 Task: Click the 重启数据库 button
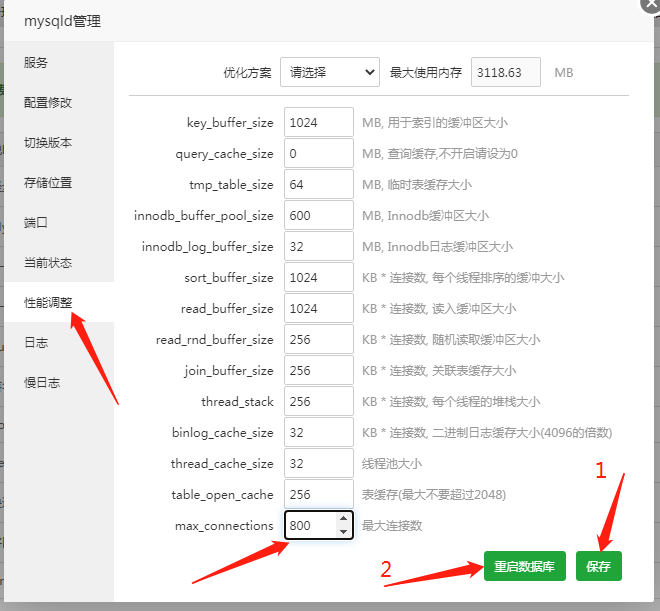[525, 566]
